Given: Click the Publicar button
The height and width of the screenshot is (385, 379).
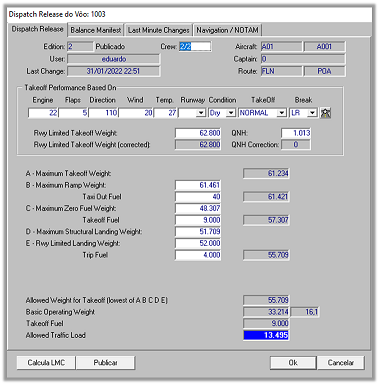Looking at the screenshot, I should tap(105, 363).
